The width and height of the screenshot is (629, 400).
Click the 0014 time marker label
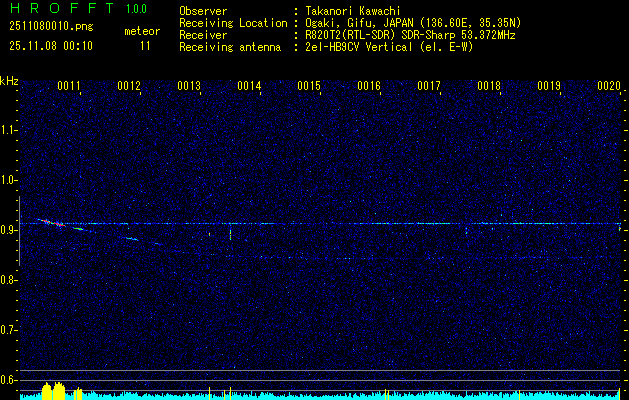pos(249,85)
